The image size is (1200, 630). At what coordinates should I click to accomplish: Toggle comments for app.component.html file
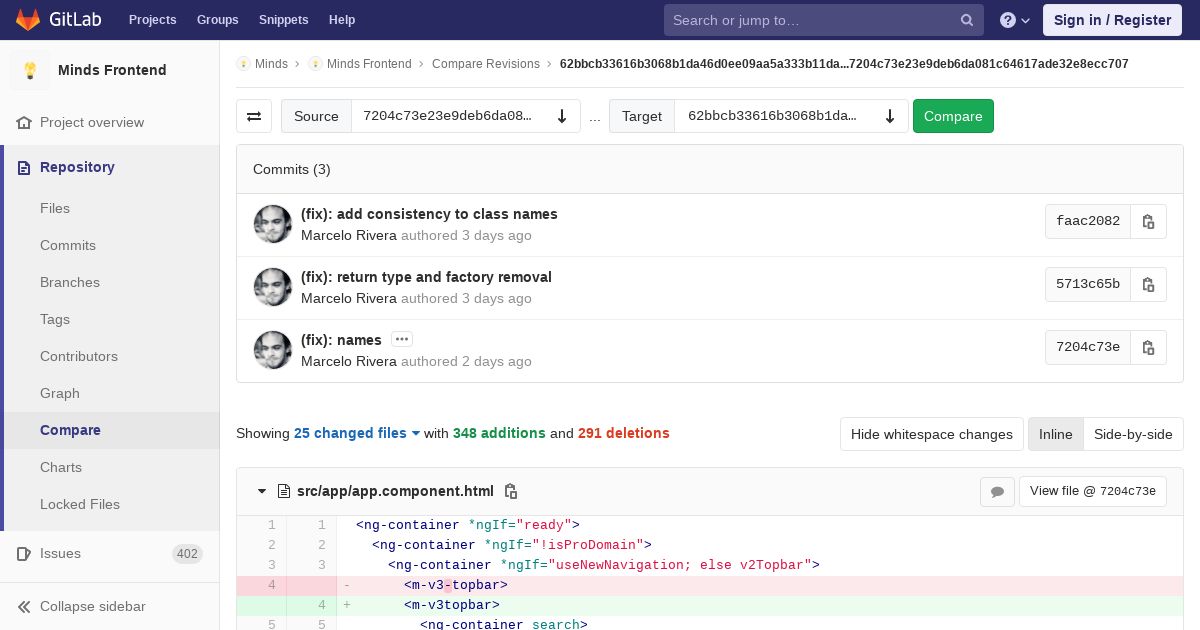pyautogui.click(x=997, y=491)
